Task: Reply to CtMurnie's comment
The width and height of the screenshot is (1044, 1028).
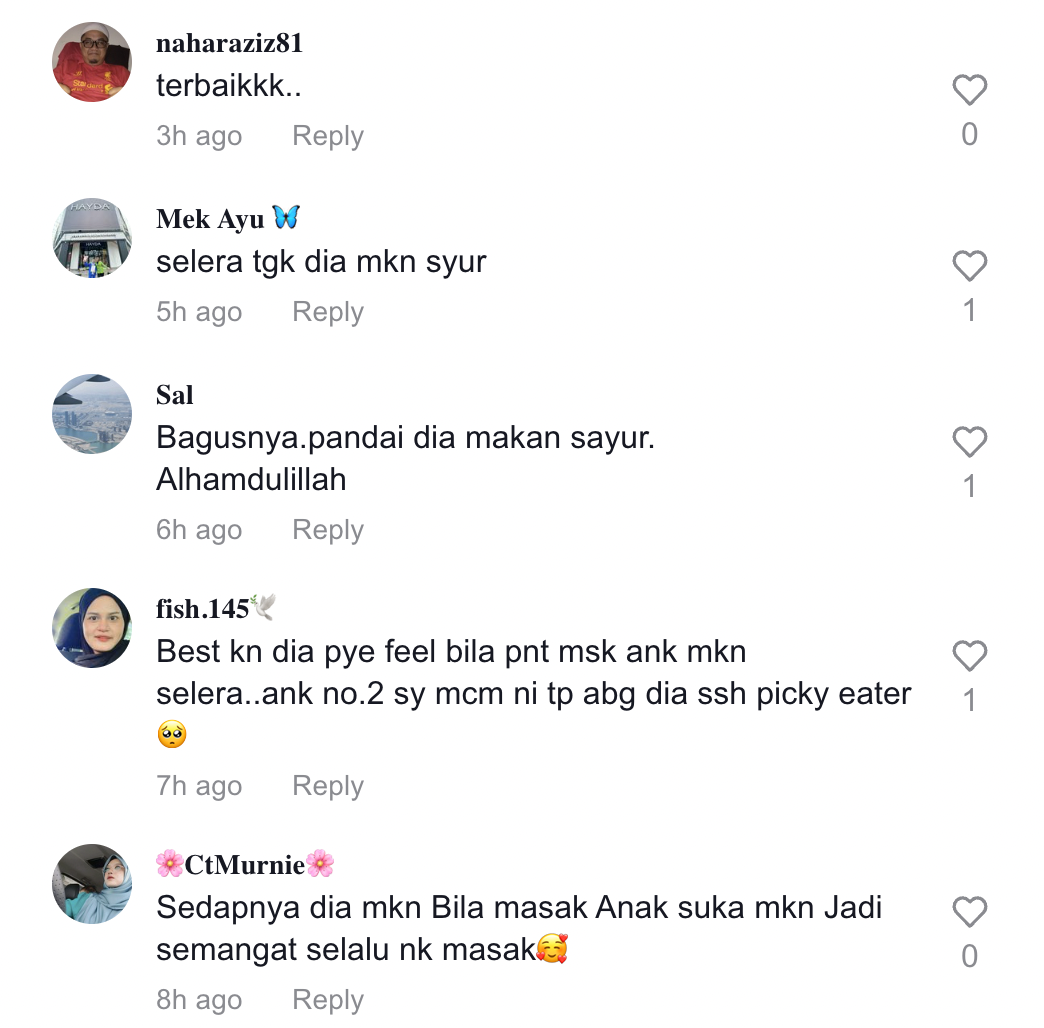Action: [328, 999]
